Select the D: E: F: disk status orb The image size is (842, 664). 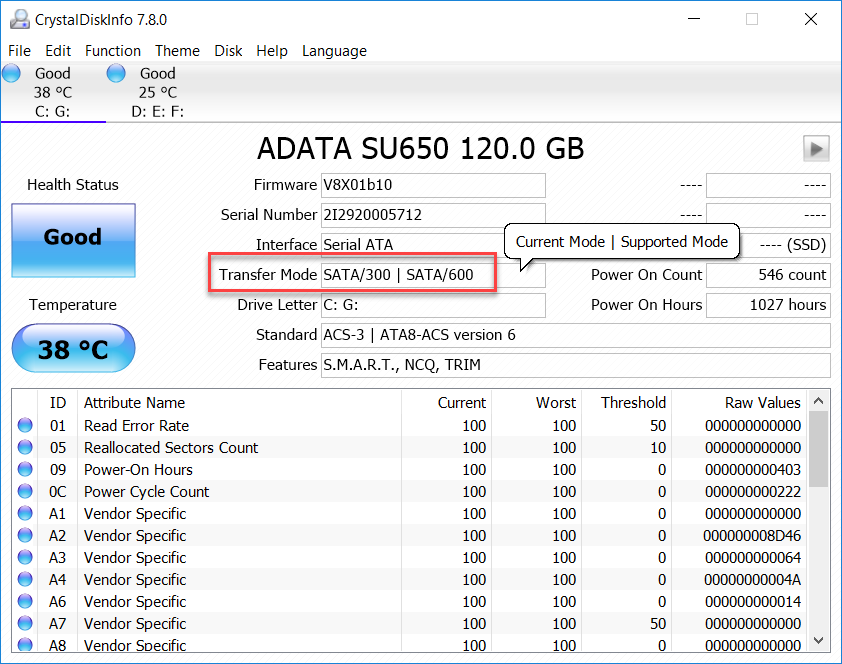click(x=116, y=73)
